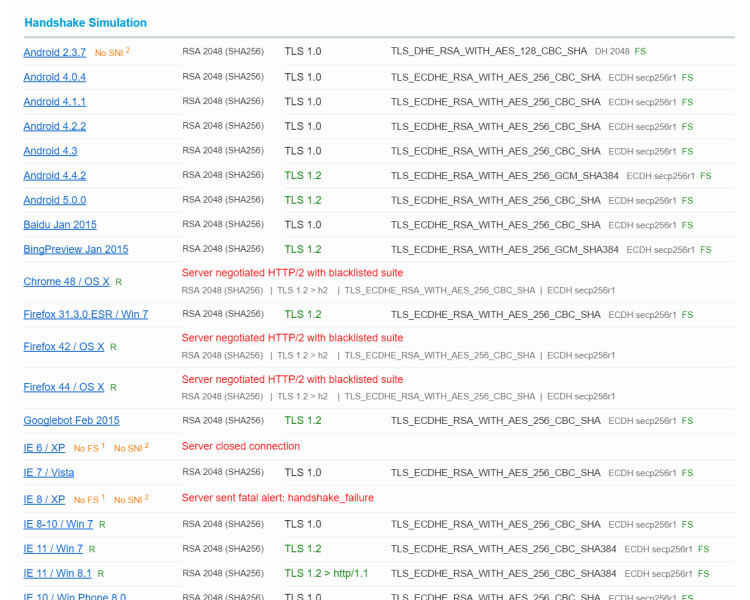The width and height of the screenshot is (750, 600).
Task: Click the No SNI note in IE 8 / XP row
Action: 131,499
